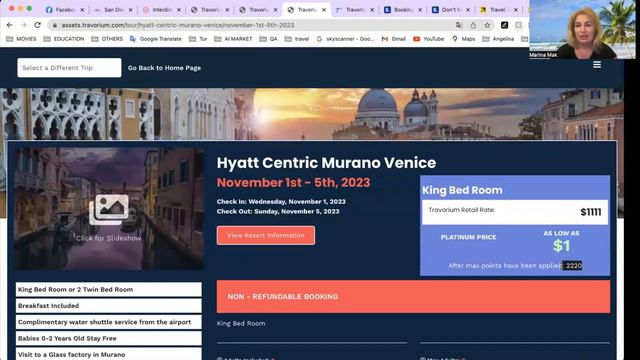640x360 pixels.
Task: Click the highlighted 2220 points value
Action: [572, 266]
